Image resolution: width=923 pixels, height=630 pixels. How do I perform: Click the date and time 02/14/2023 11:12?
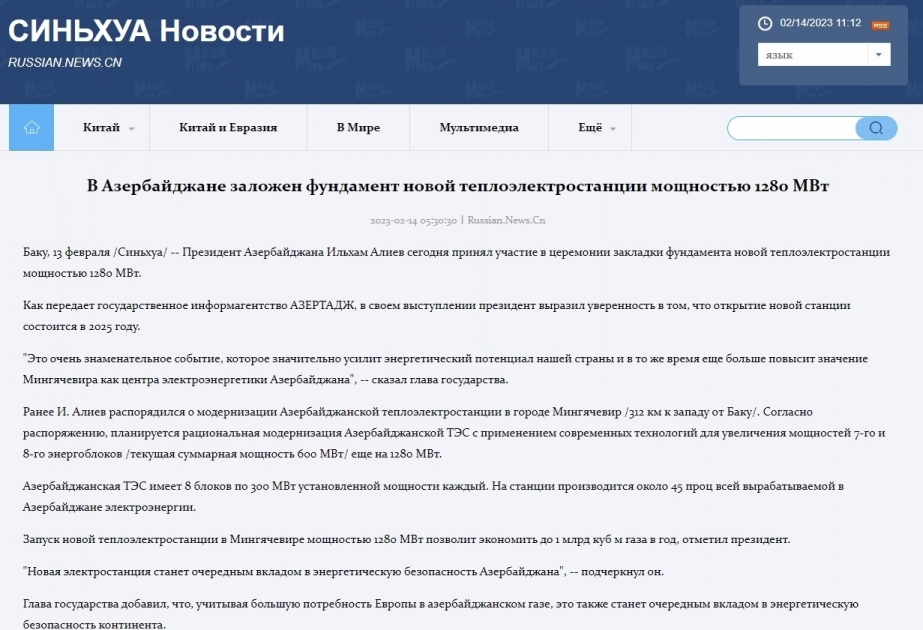tap(820, 23)
